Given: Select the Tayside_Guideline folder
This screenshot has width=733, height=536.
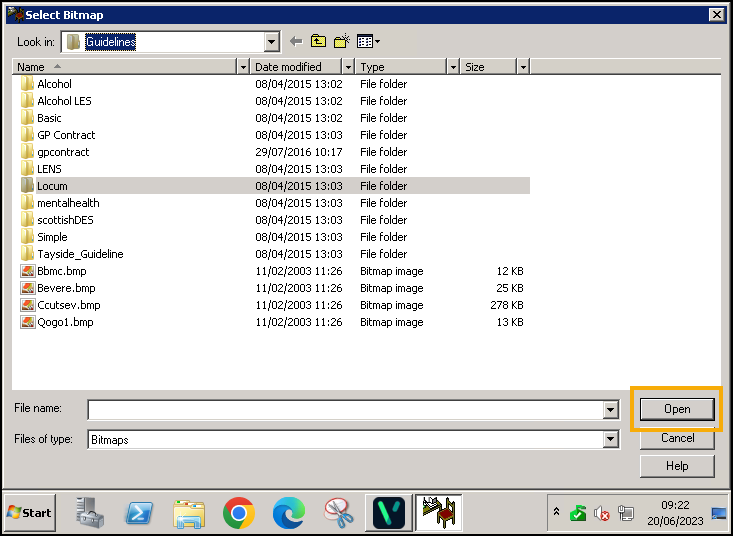Looking at the screenshot, I should click(80, 254).
